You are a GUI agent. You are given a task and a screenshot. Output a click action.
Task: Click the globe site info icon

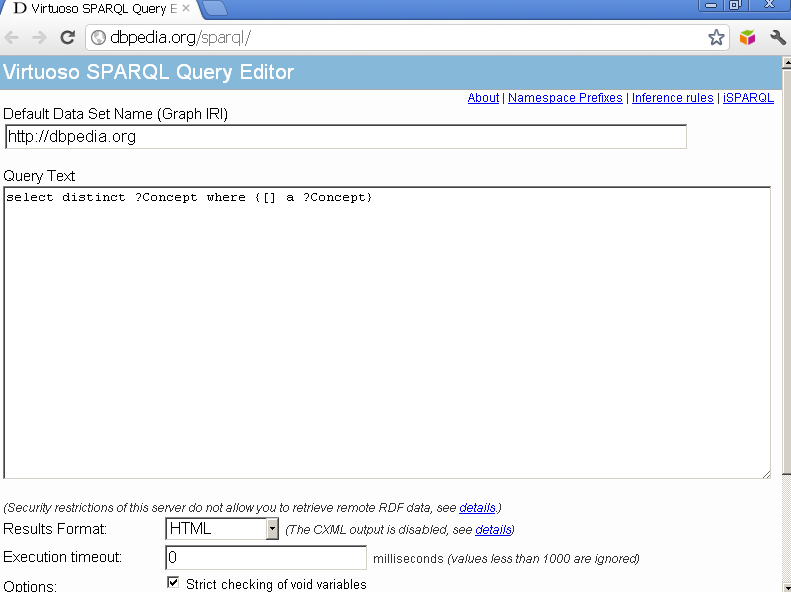point(98,38)
